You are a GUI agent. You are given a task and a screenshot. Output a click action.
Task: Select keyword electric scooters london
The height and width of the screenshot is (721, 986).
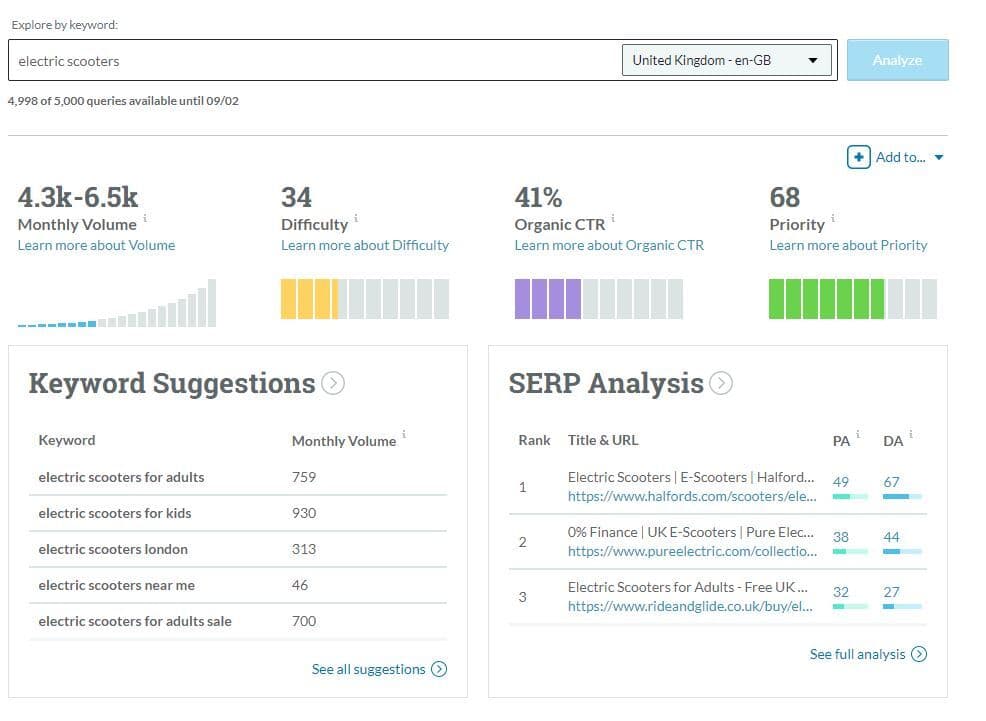coord(113,549)
